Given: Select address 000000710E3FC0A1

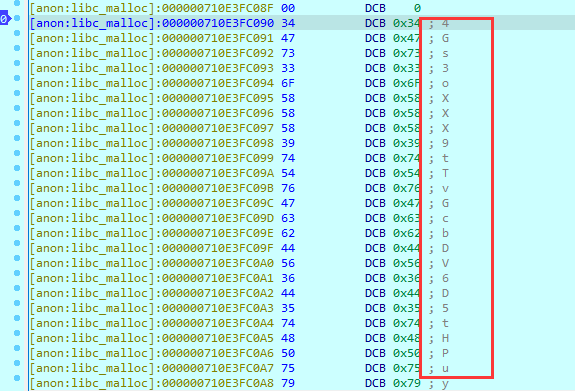Looking at the screenshot, I should pyautogui.click(x=218, y=278).
